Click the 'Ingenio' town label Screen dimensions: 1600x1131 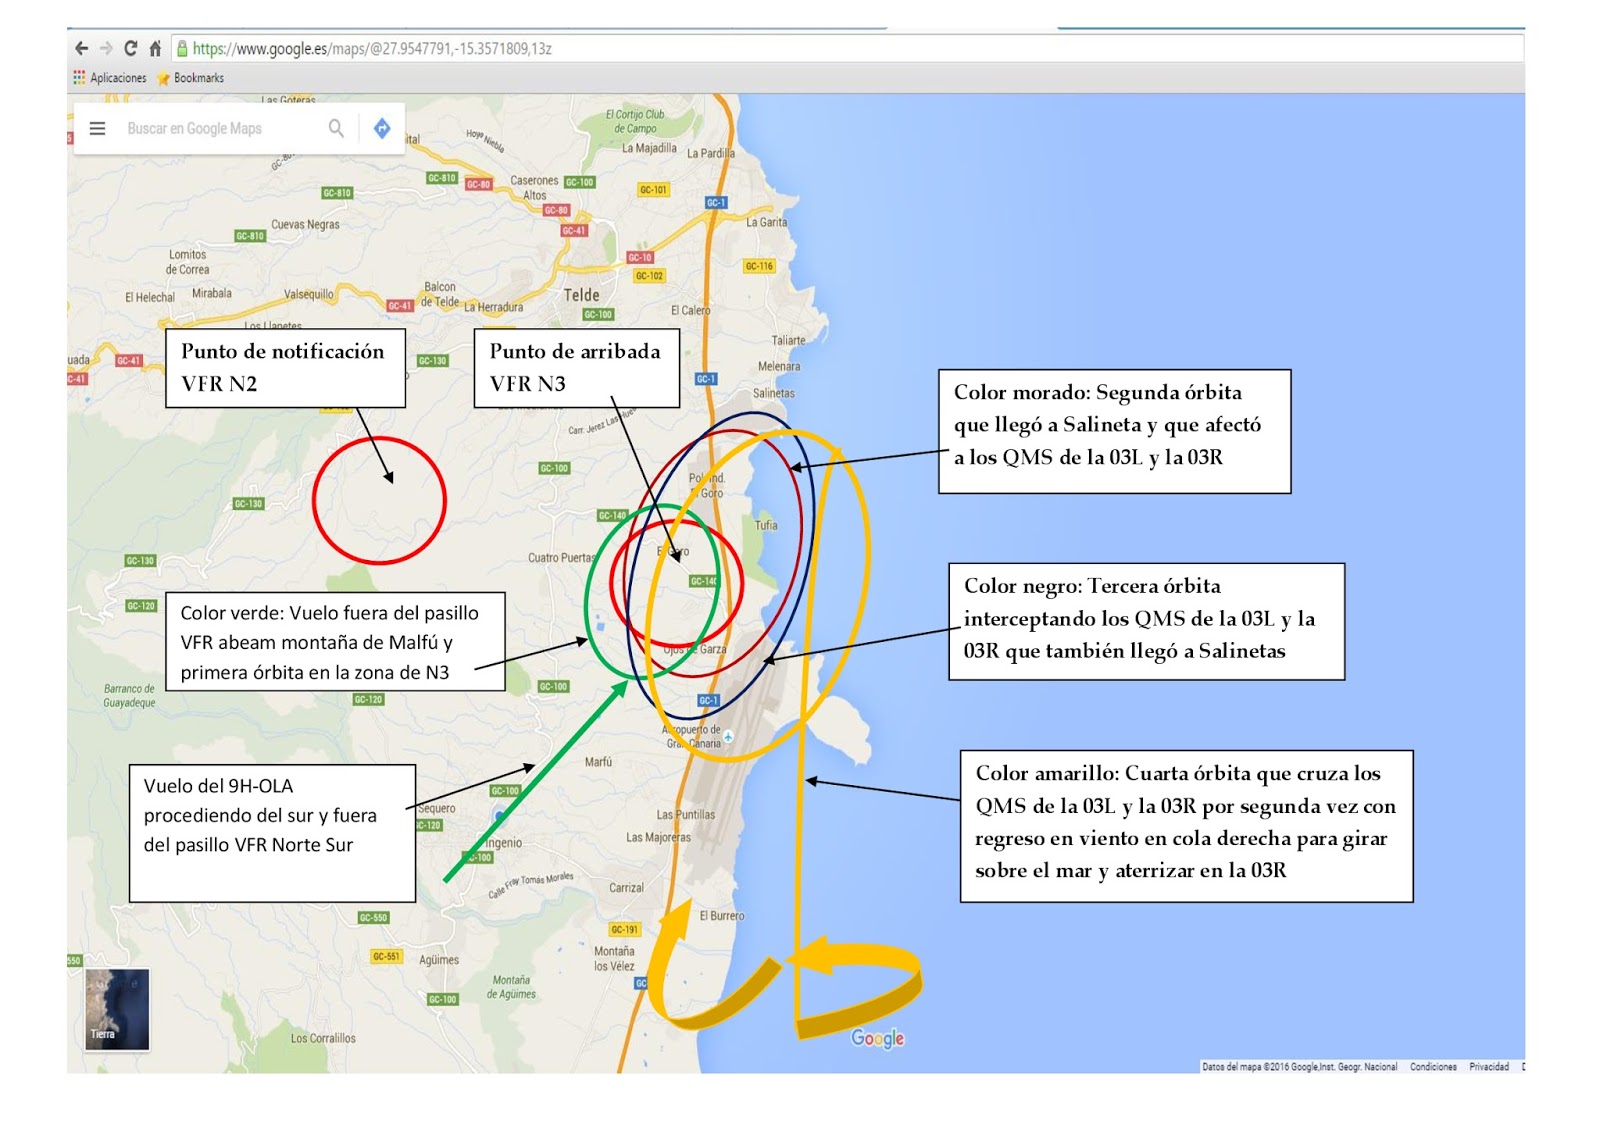pos(503,843)
